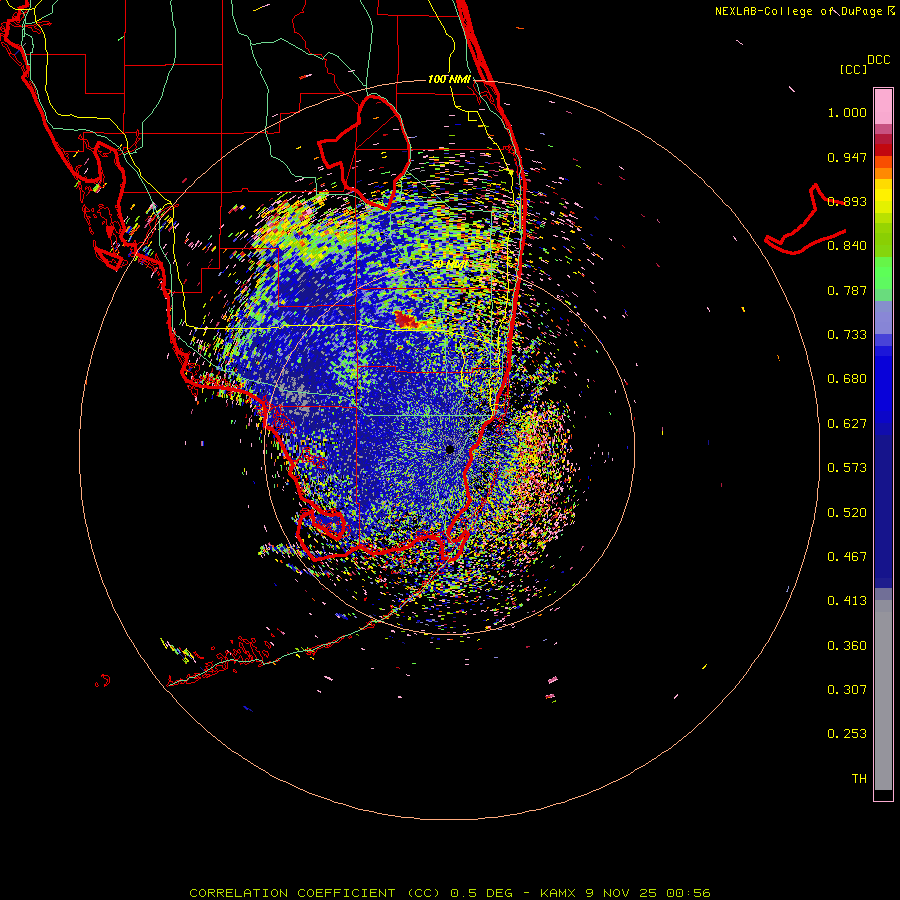Viewport: 900px width, 900px height.
Task: Select the 0.360 legend value
Action: coord(847,646)
